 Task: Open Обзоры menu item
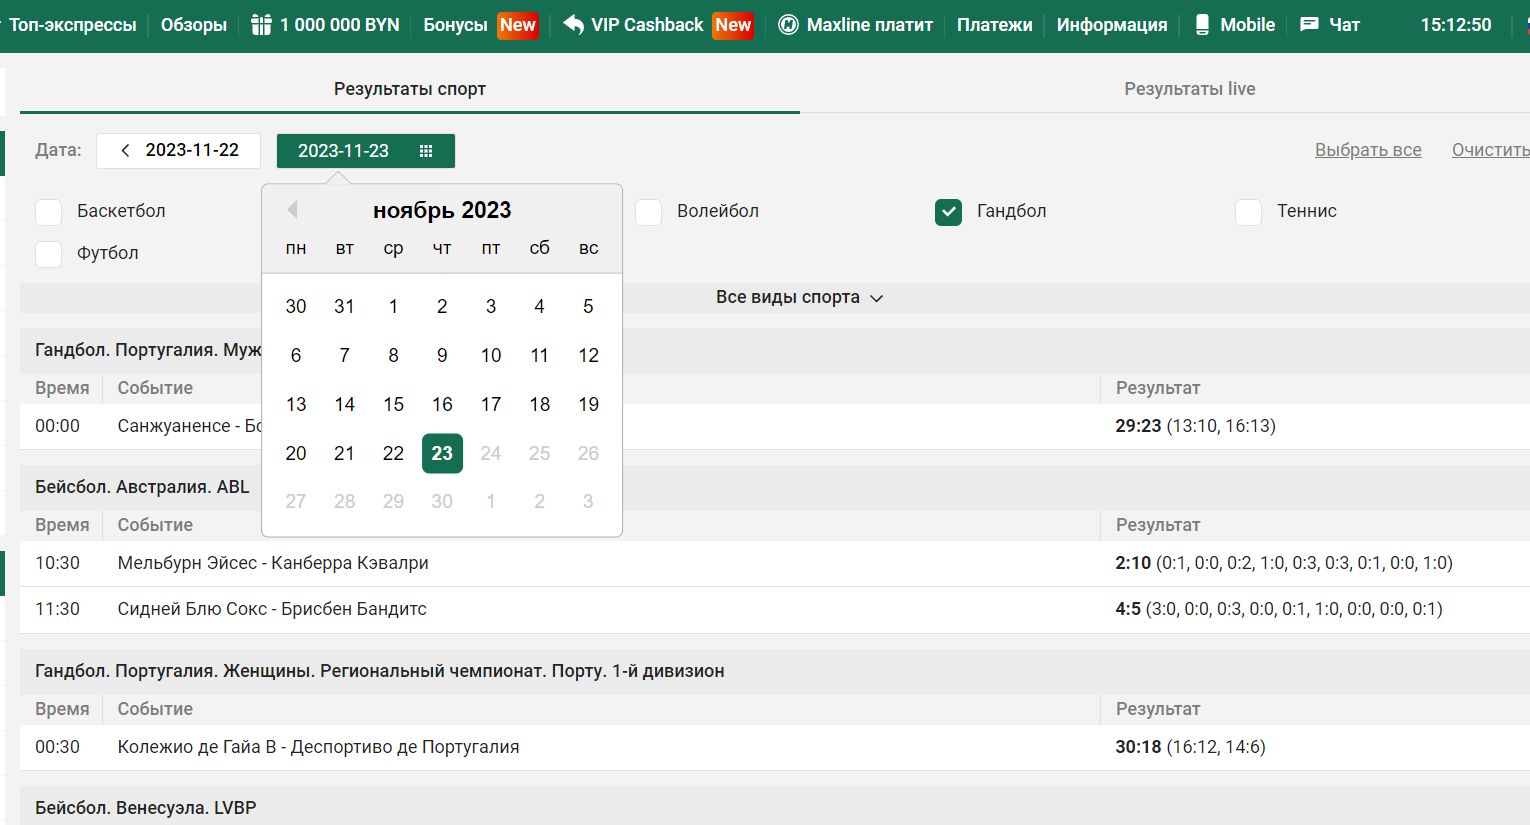194,25
